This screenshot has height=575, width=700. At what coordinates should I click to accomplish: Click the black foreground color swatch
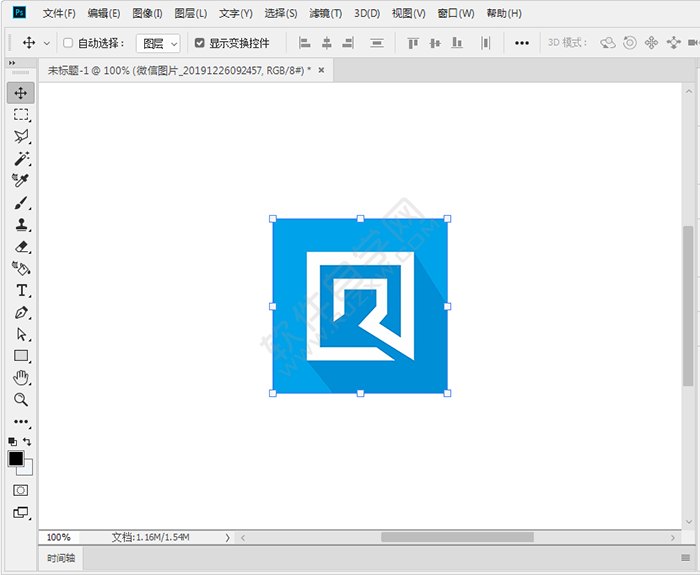16,459
